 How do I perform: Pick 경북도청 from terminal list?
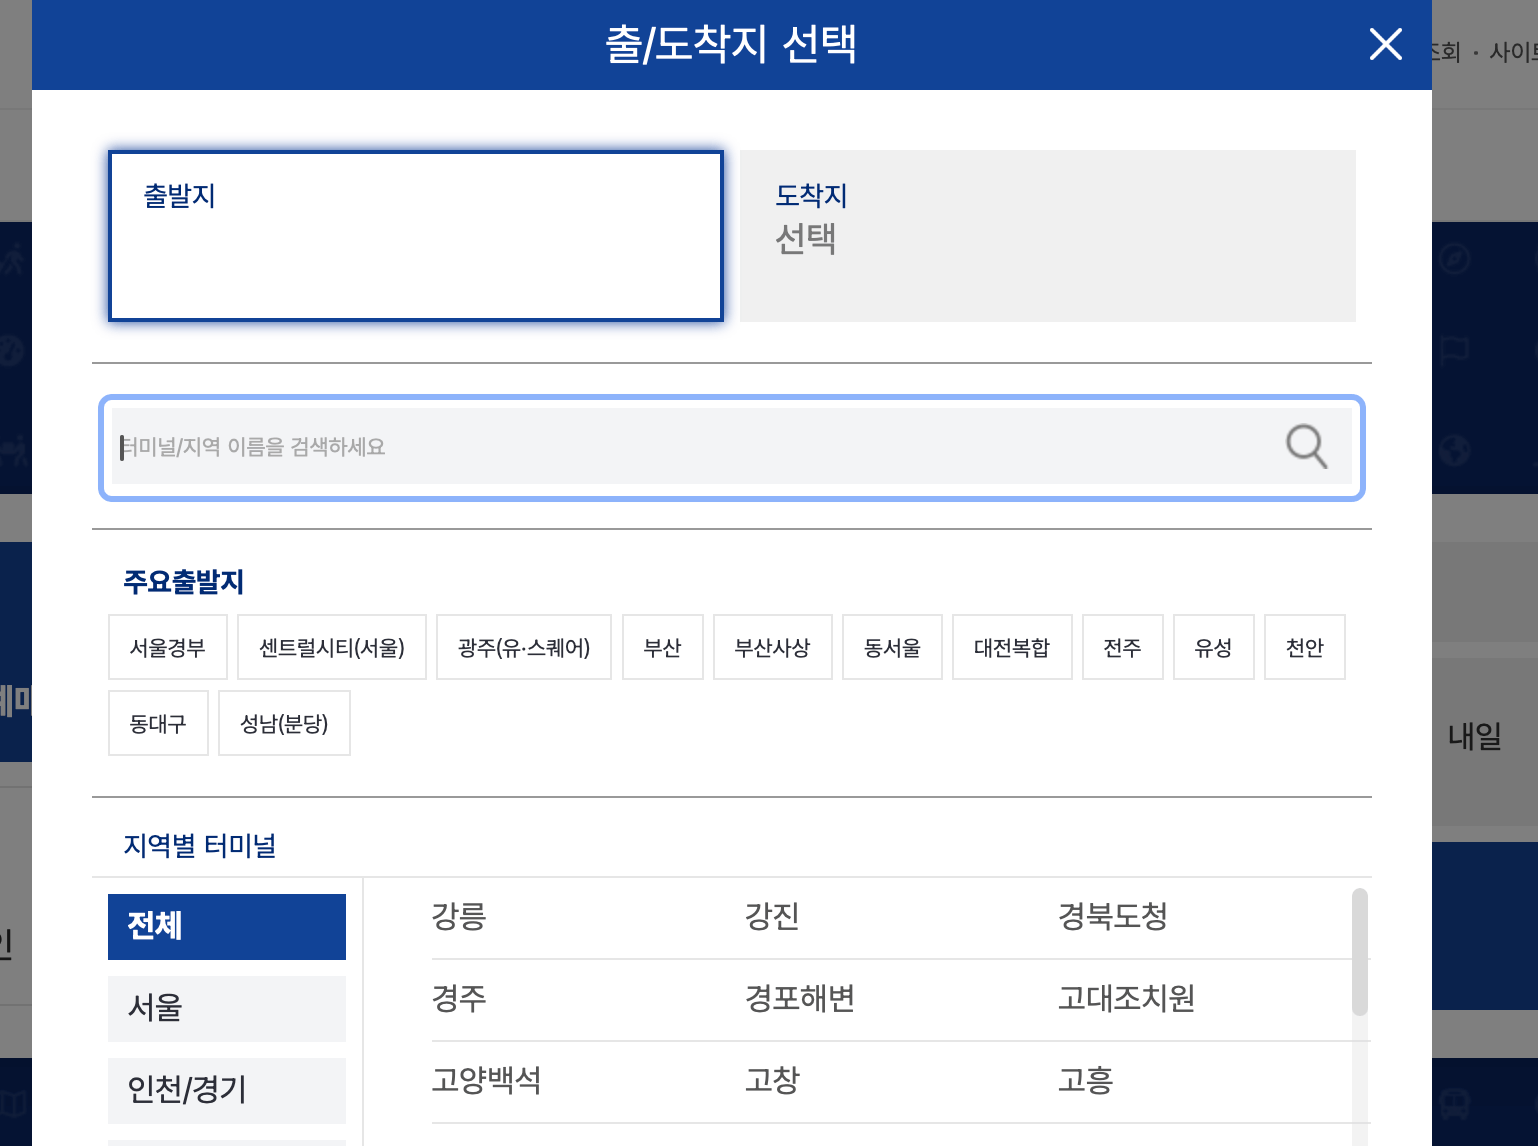click(1113, 916)
